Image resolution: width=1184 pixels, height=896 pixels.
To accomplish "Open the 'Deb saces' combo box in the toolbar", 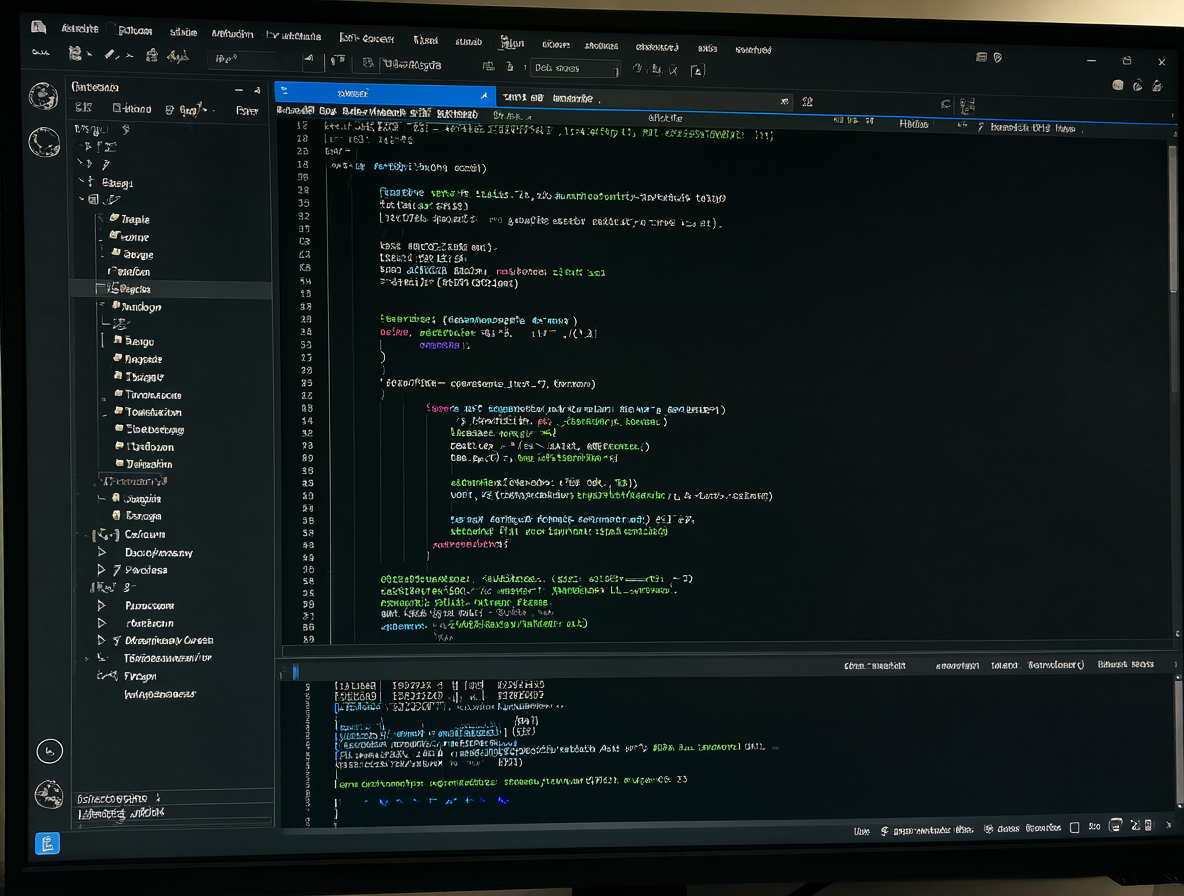I will [x=575, y=68].
